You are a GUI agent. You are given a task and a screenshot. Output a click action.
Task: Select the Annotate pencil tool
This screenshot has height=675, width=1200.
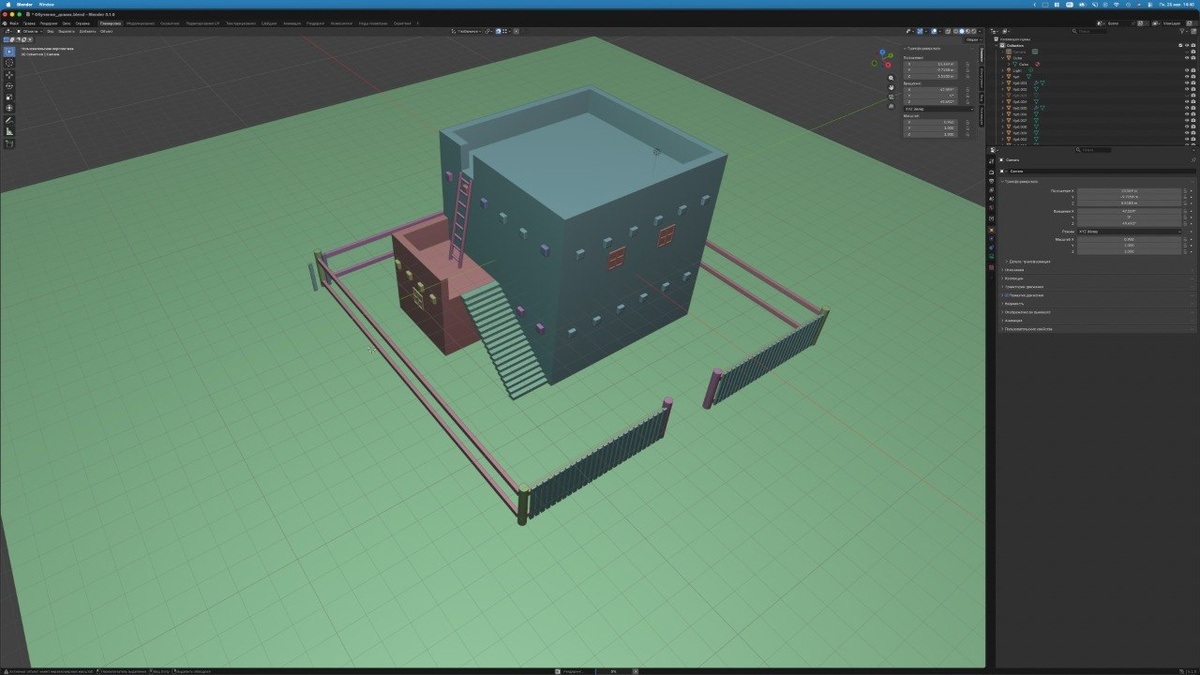click(9, 120)
